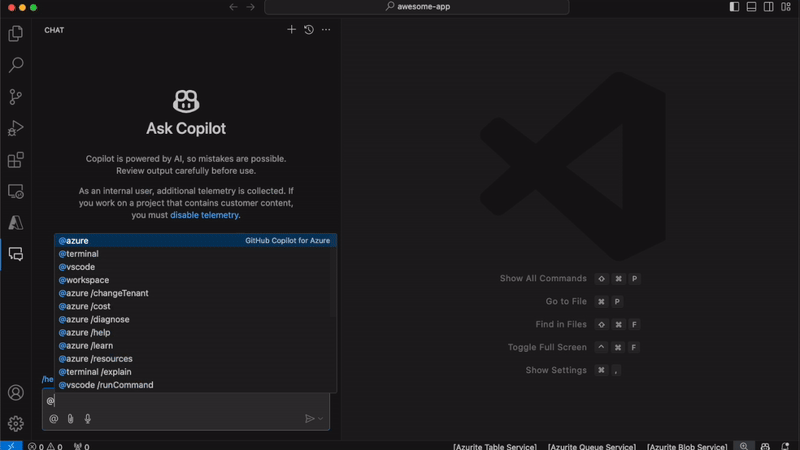Toggle the bottom panel visibility
Viewport: 800px width, 450px height.
[751, 7]
